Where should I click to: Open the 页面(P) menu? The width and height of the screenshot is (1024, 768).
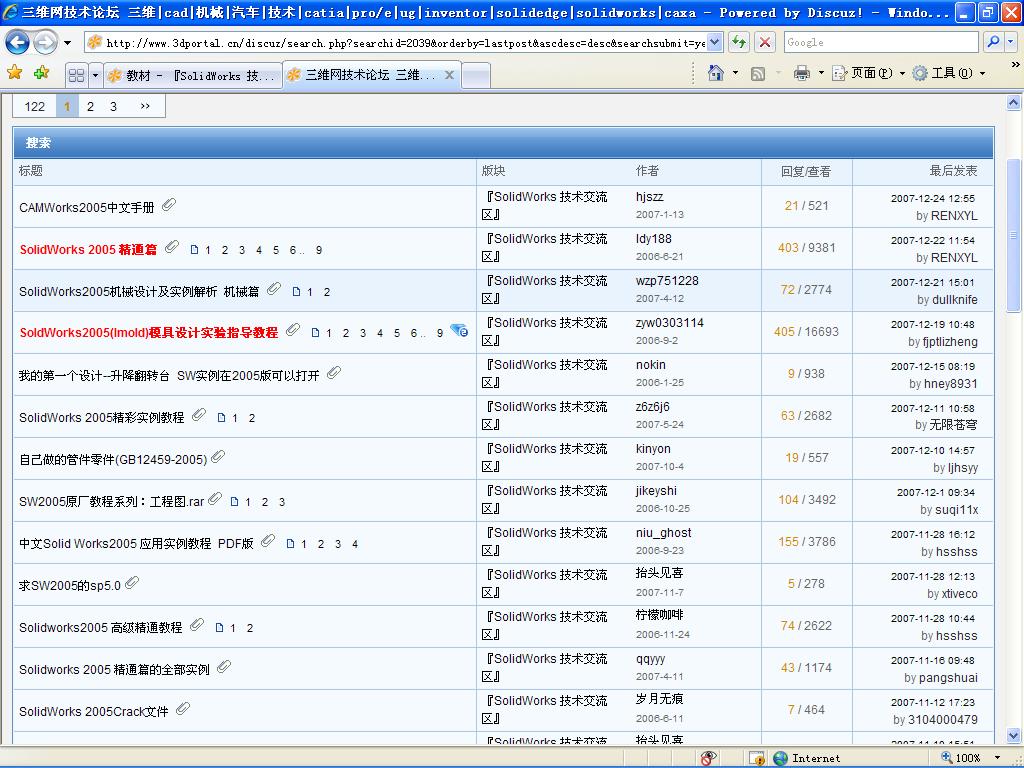click(x=869, y=73)
